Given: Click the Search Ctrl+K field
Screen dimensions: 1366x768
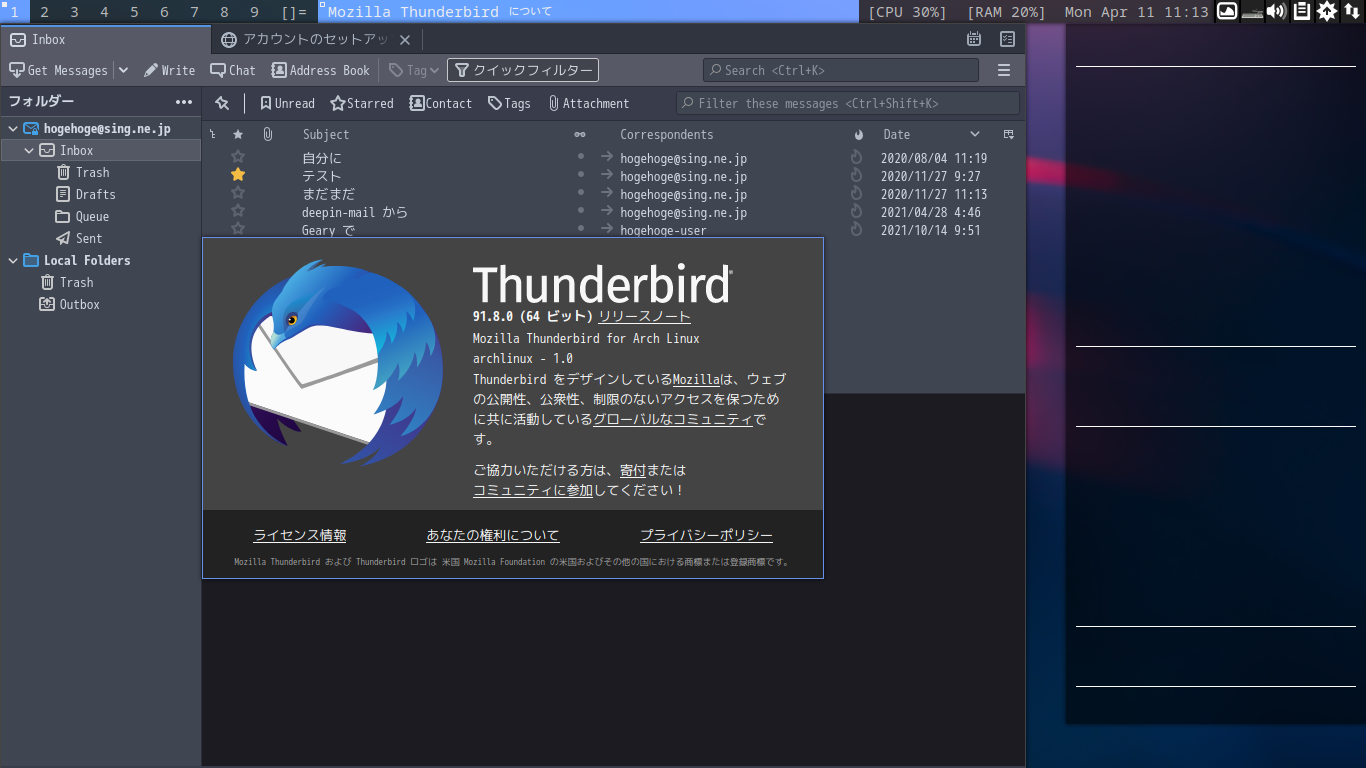Looking at the screenshot, I should click(840, 70).
